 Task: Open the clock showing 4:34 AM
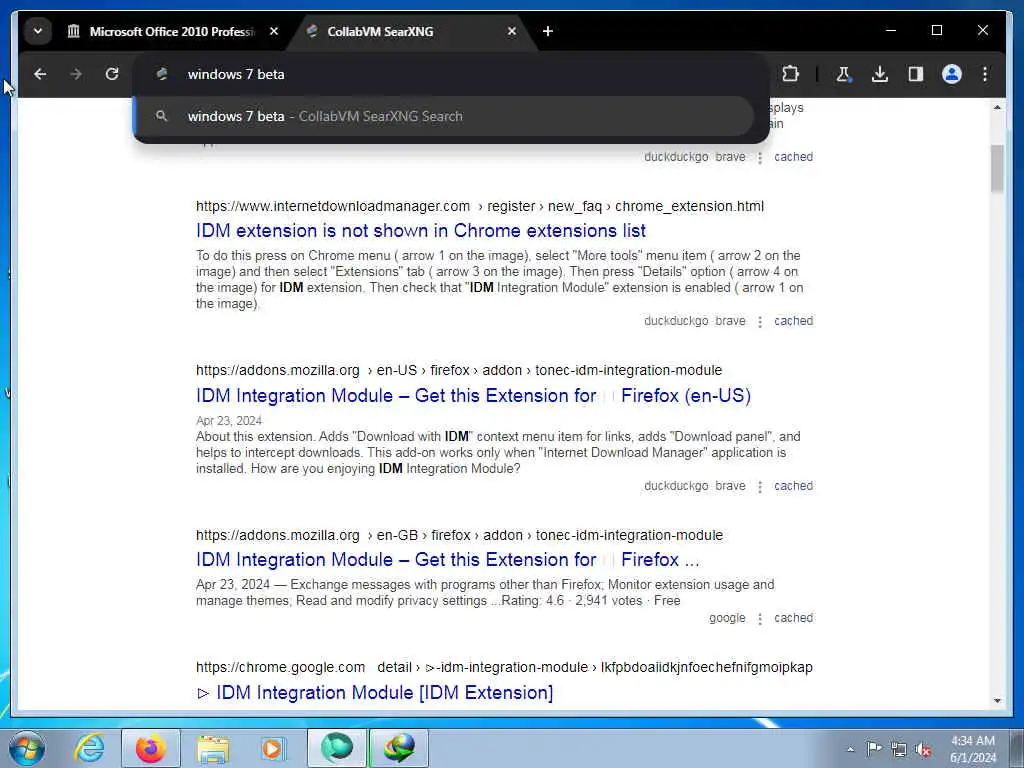point(973,749)
